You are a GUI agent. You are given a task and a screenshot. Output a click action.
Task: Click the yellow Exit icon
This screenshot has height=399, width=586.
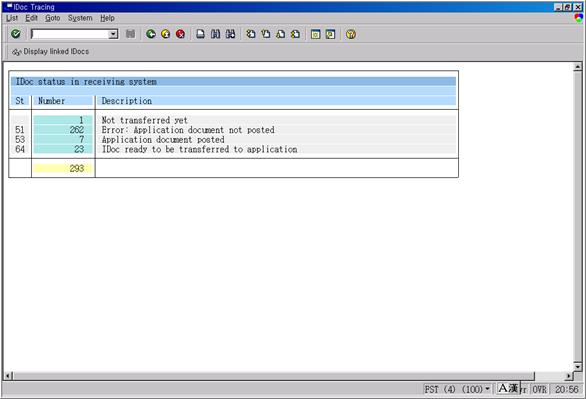tap(166, 34)
